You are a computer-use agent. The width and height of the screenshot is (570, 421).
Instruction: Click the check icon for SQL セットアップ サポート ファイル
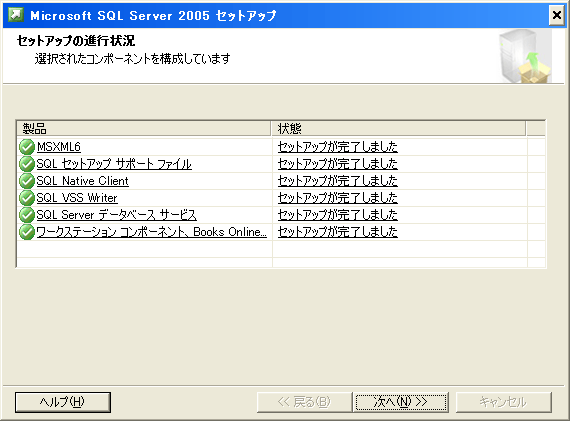coord(27,164)
